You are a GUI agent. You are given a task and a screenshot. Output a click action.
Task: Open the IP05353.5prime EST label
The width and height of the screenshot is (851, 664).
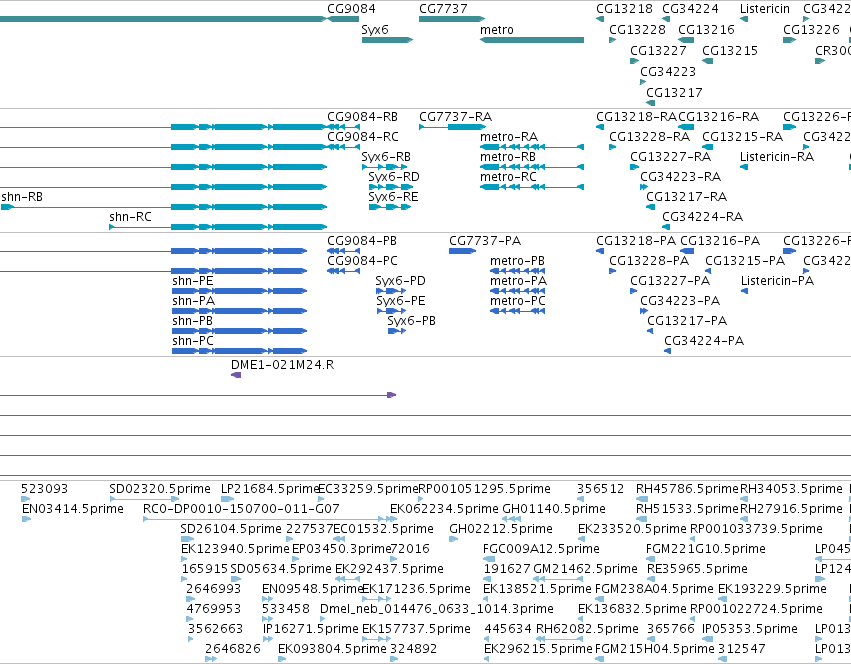point(750,629)
